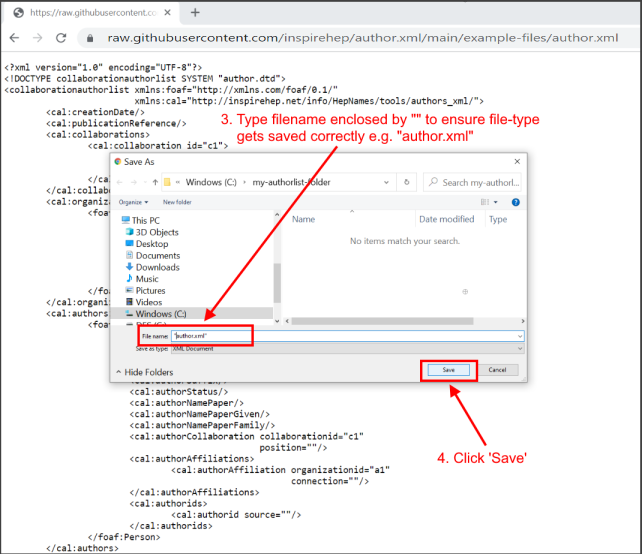642x554 pixels.
Task: Click Windows (C:) in the path bar
Action: pos(211,182)
